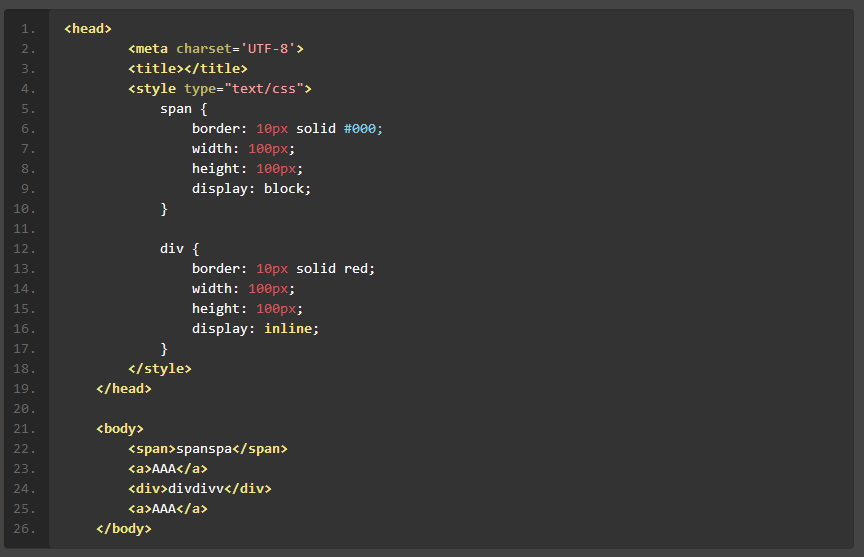Click the closing head tag
This screenshot has height=557, width=864.
[x=124, y=389]
